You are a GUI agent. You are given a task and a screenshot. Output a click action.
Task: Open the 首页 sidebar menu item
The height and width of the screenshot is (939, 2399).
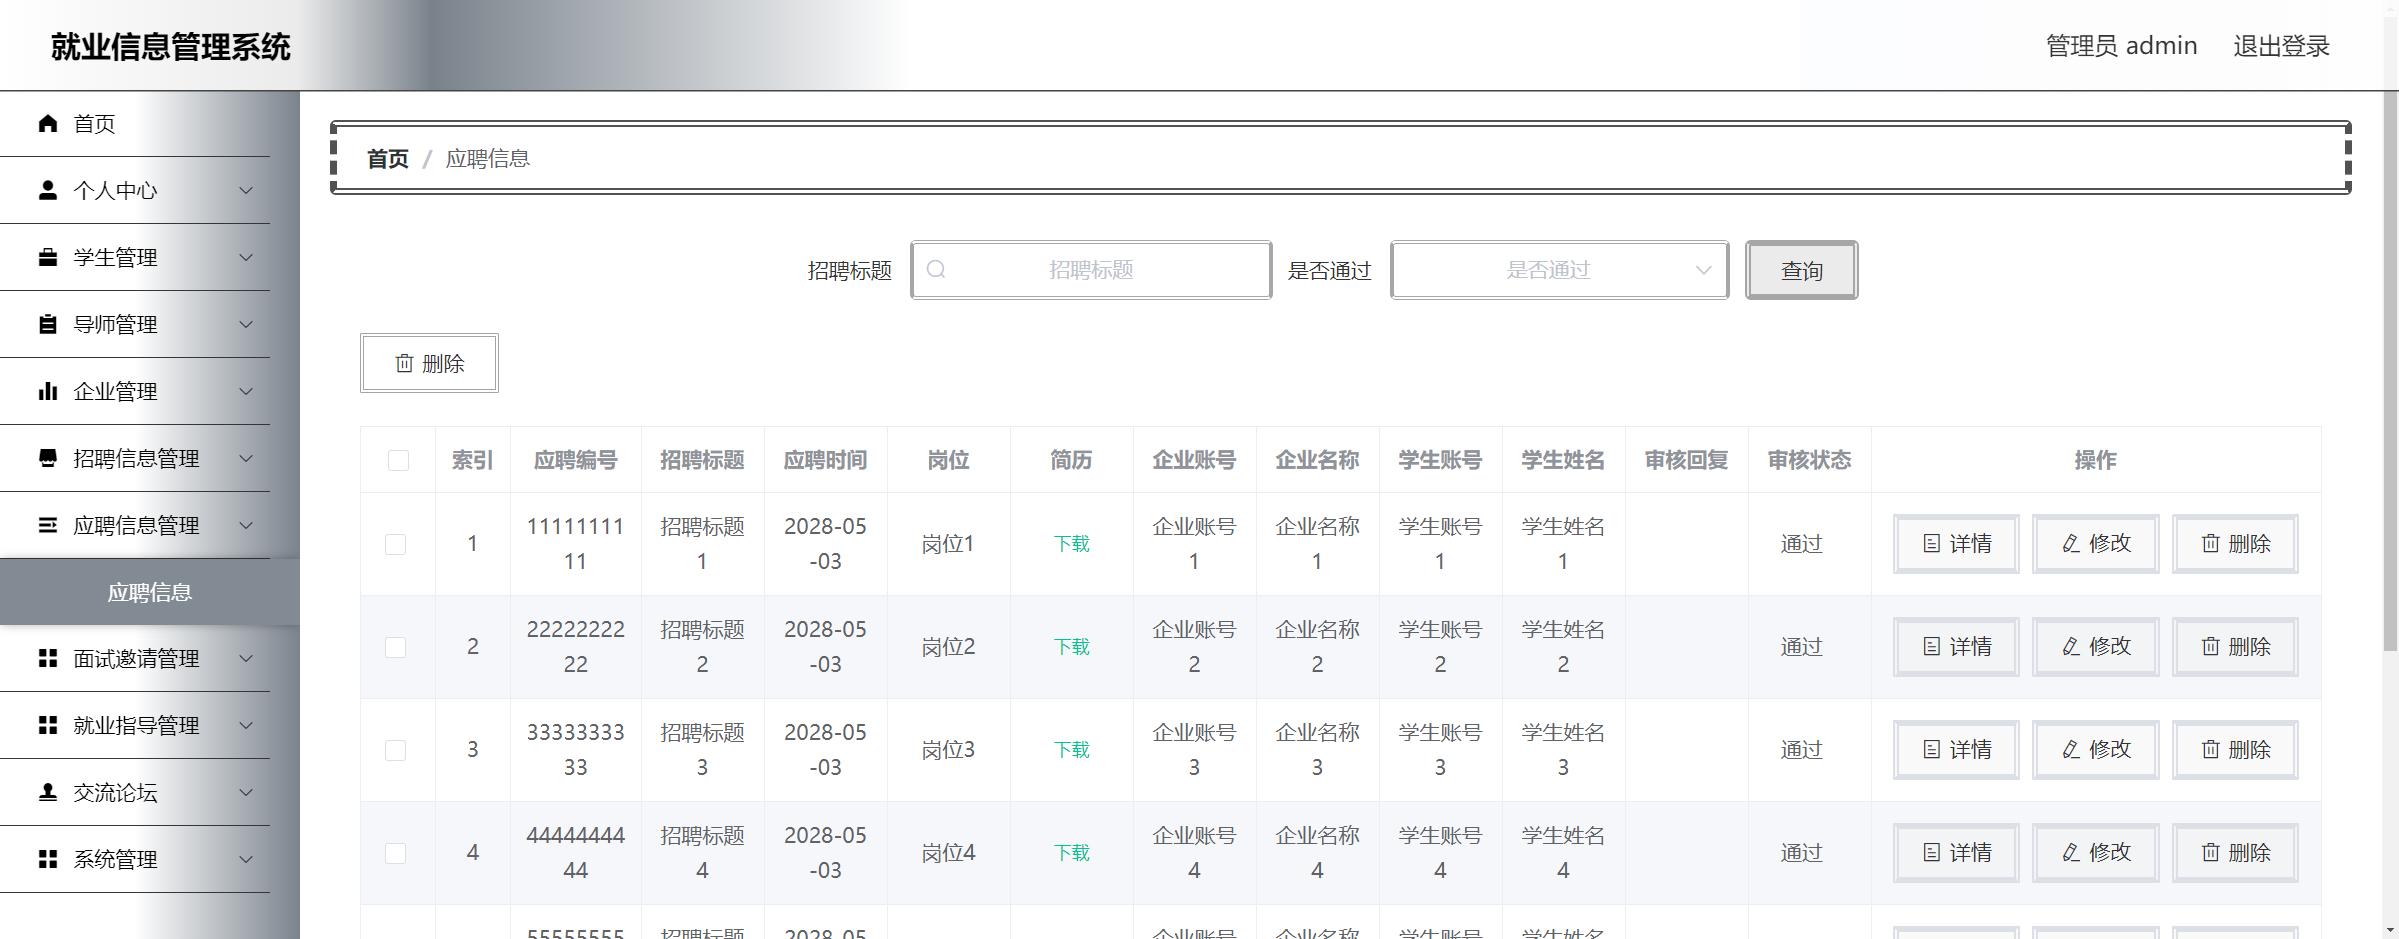click(135, 123)
